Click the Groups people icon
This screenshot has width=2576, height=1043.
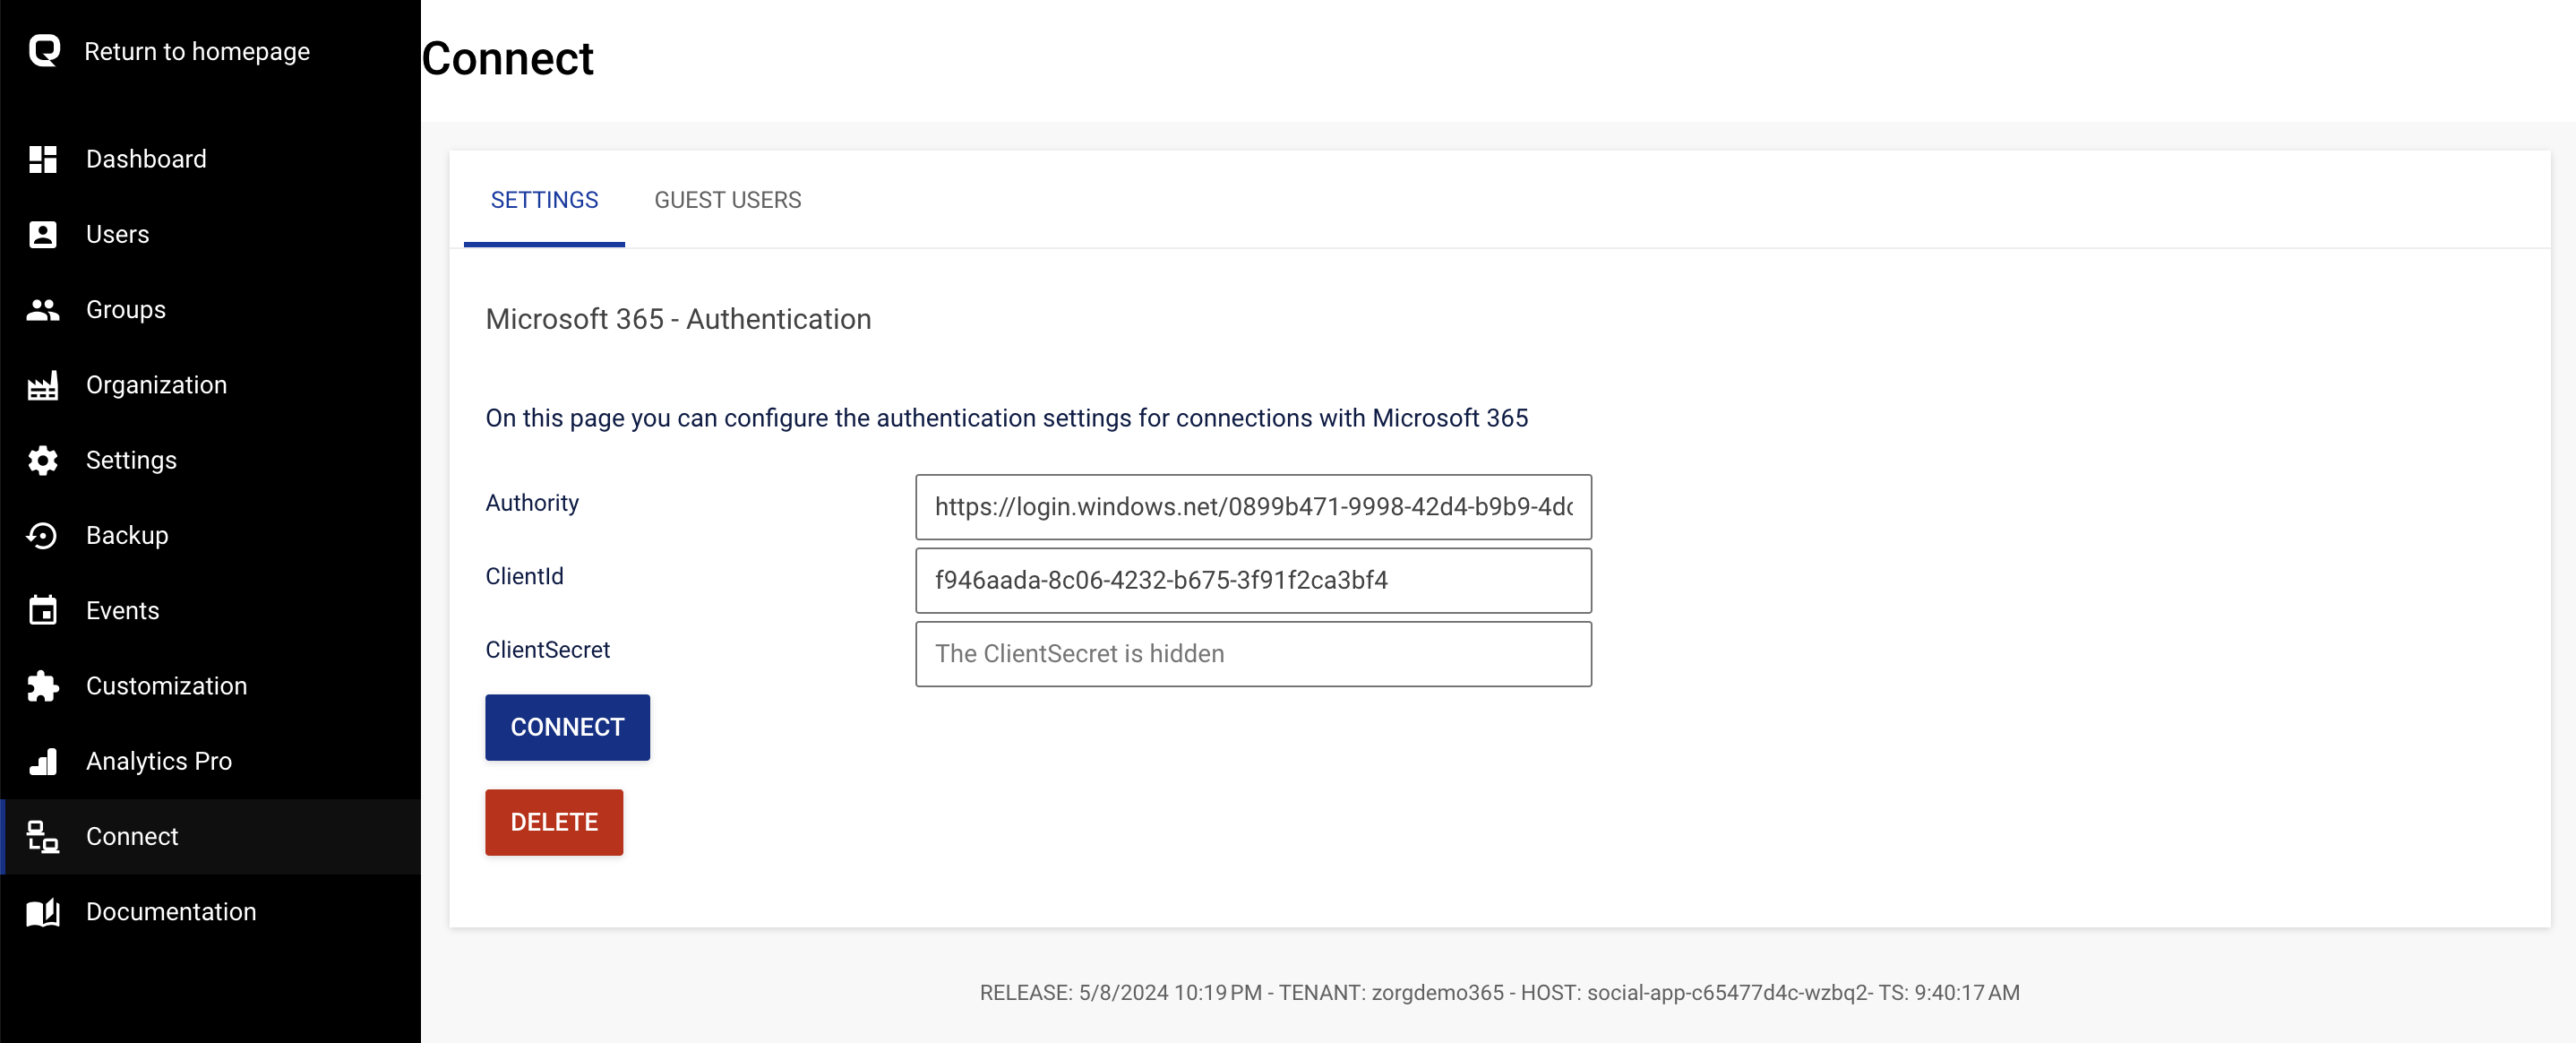[43, 310]
